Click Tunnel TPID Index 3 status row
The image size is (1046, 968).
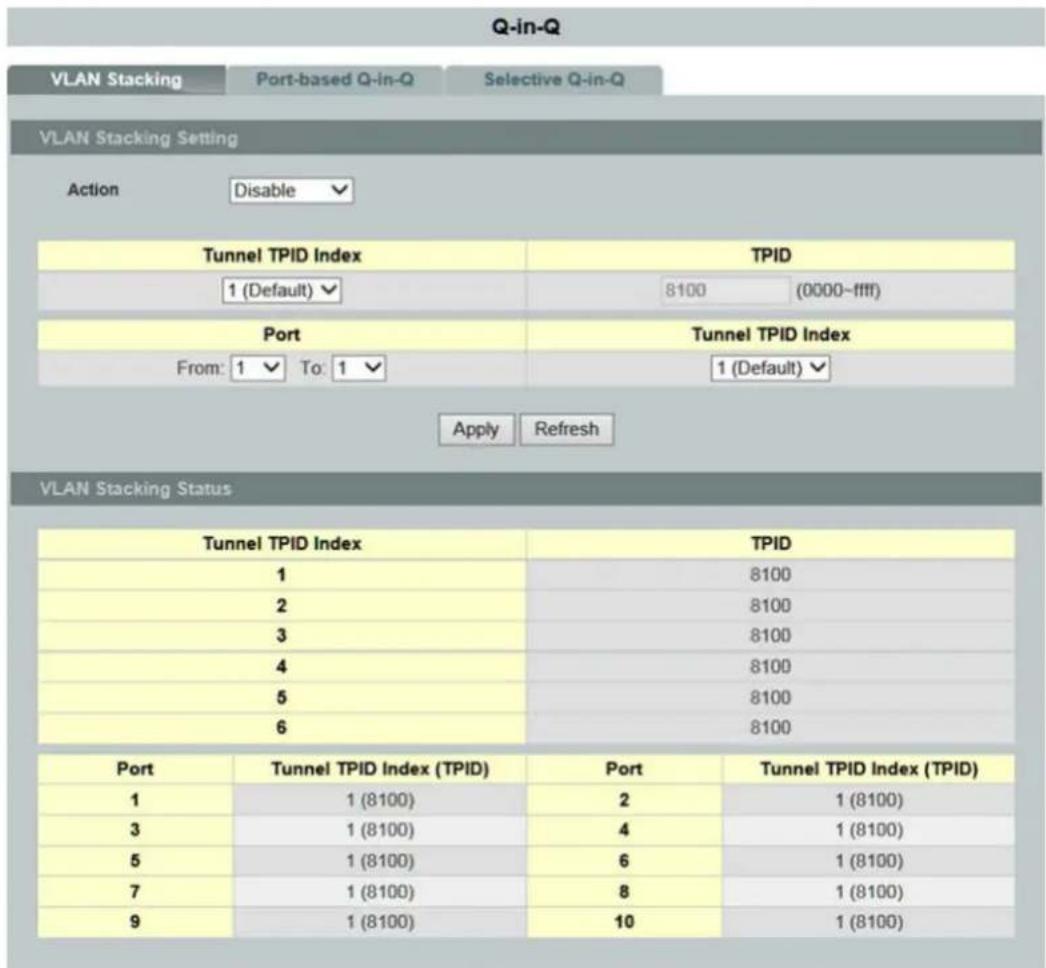tap(526, 636)
